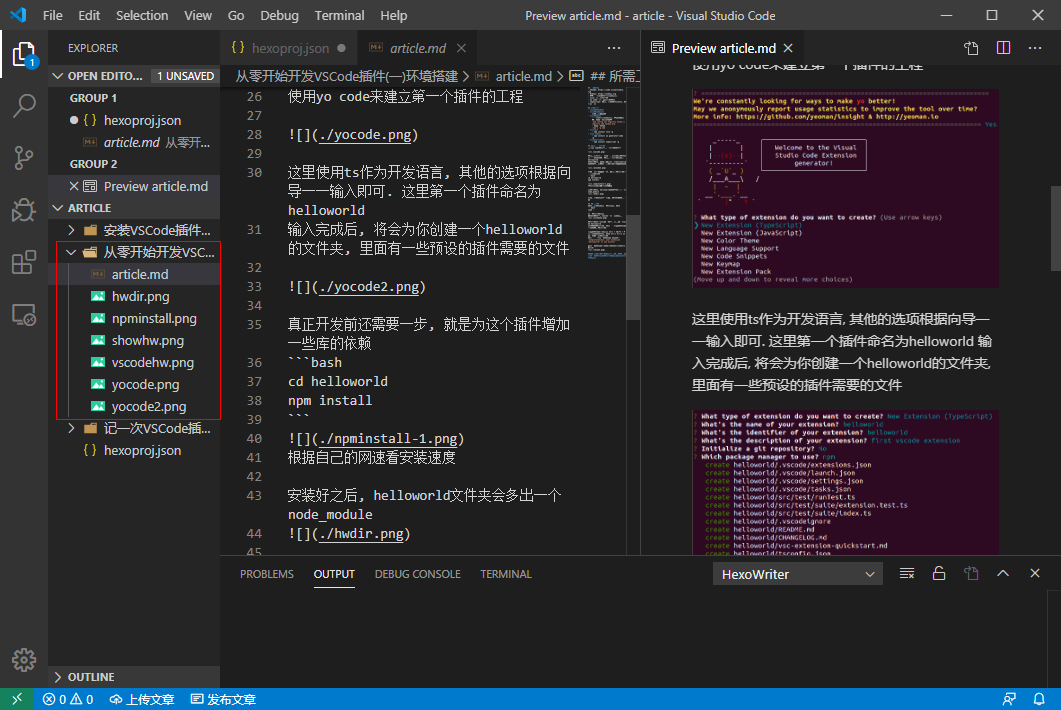Click article.md breadcrumb in editor

pyautogui.click(x=523, y=76)
